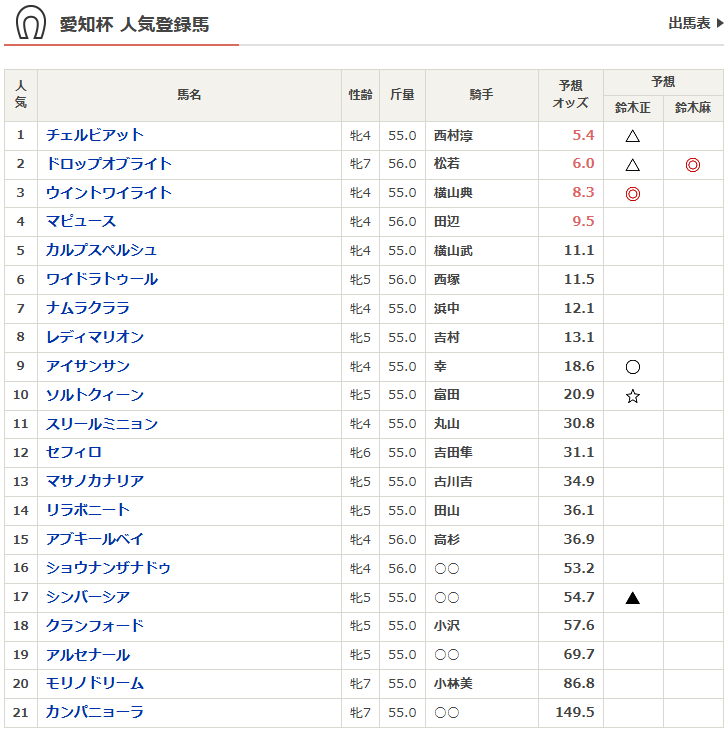Click the 人気 column header
Screen dimensions: 728x732
21,95
